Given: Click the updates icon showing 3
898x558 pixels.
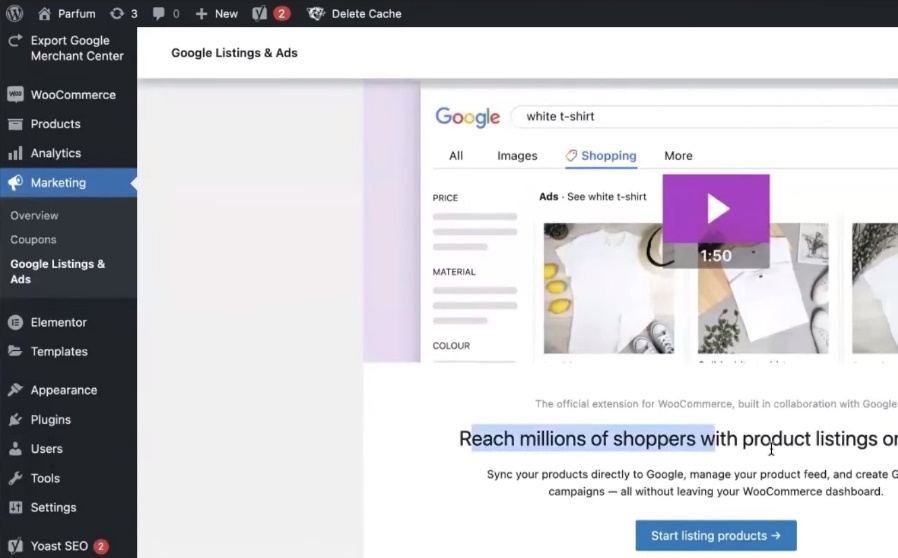Looking at the screenshot, I should coord(117,14).
